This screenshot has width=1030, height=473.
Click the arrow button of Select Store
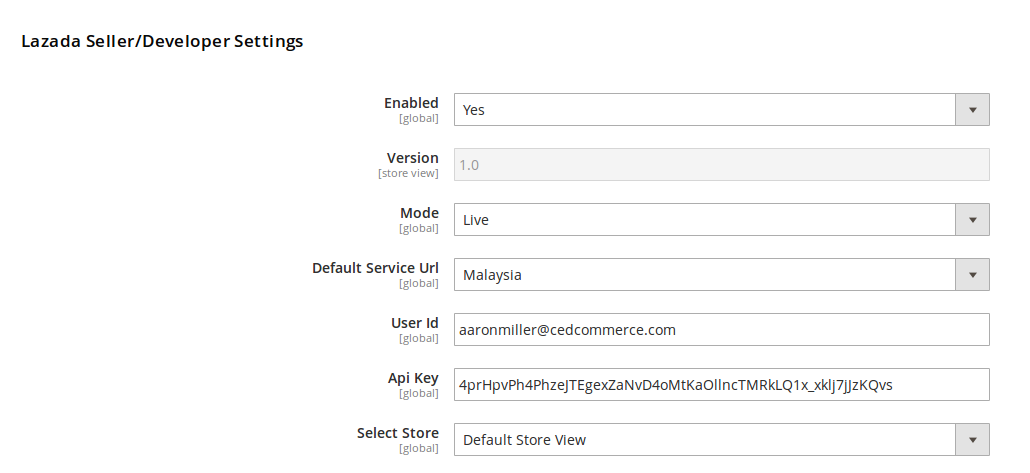(x=972, y=439)
